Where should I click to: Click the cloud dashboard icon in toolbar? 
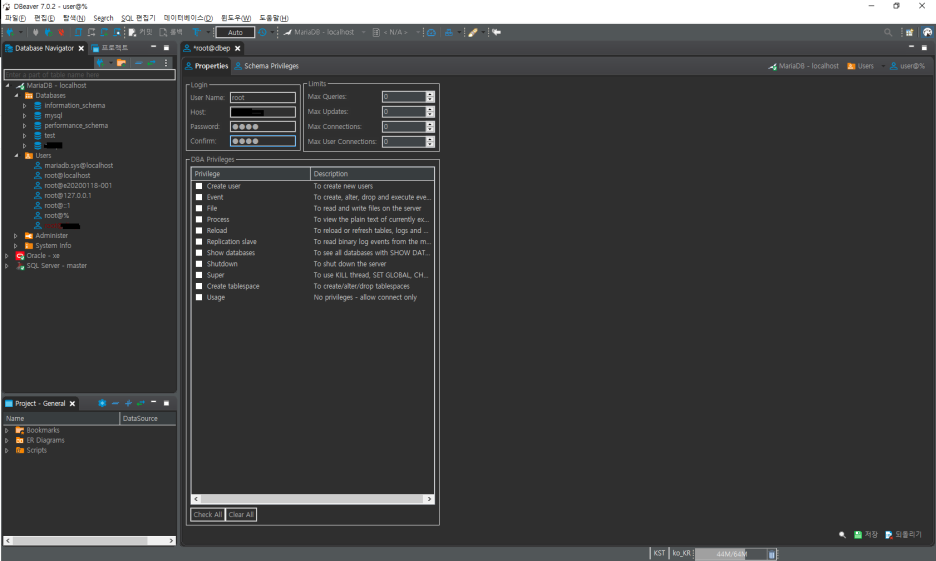click(431, 32)
